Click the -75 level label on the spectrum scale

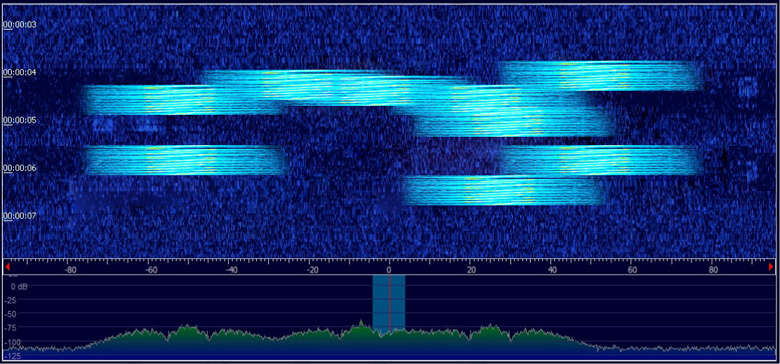[x=11, y=328]
